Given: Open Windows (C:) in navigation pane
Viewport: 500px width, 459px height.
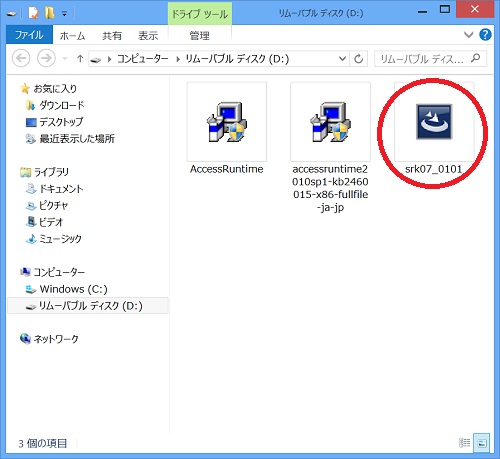Looking at the screenshot, I should (73, 289).
